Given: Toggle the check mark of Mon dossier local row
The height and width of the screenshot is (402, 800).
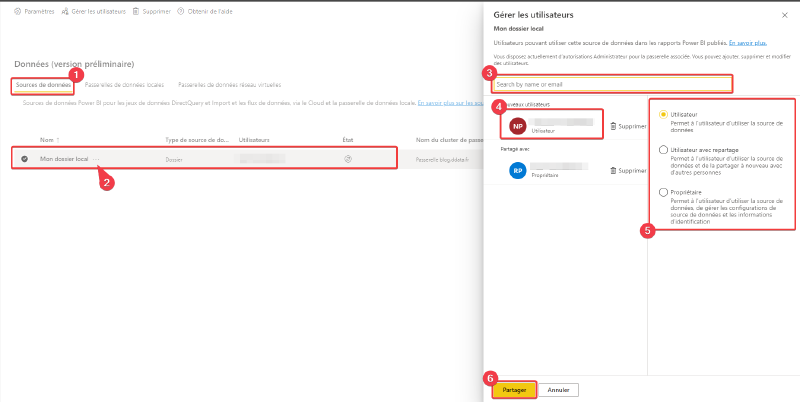Looking at the screenshot, I should [x=24, y=159].
